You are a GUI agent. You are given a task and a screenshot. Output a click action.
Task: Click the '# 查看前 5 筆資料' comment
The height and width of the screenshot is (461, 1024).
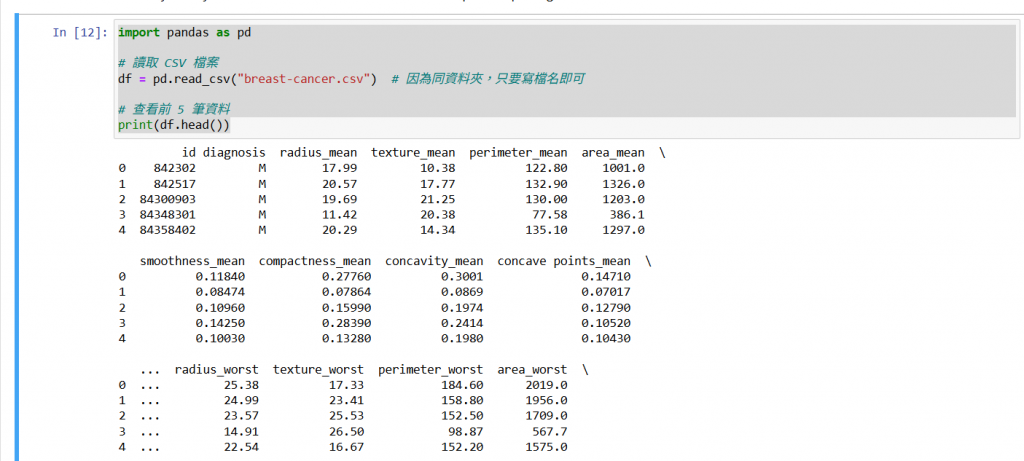[x=174, y=108]
